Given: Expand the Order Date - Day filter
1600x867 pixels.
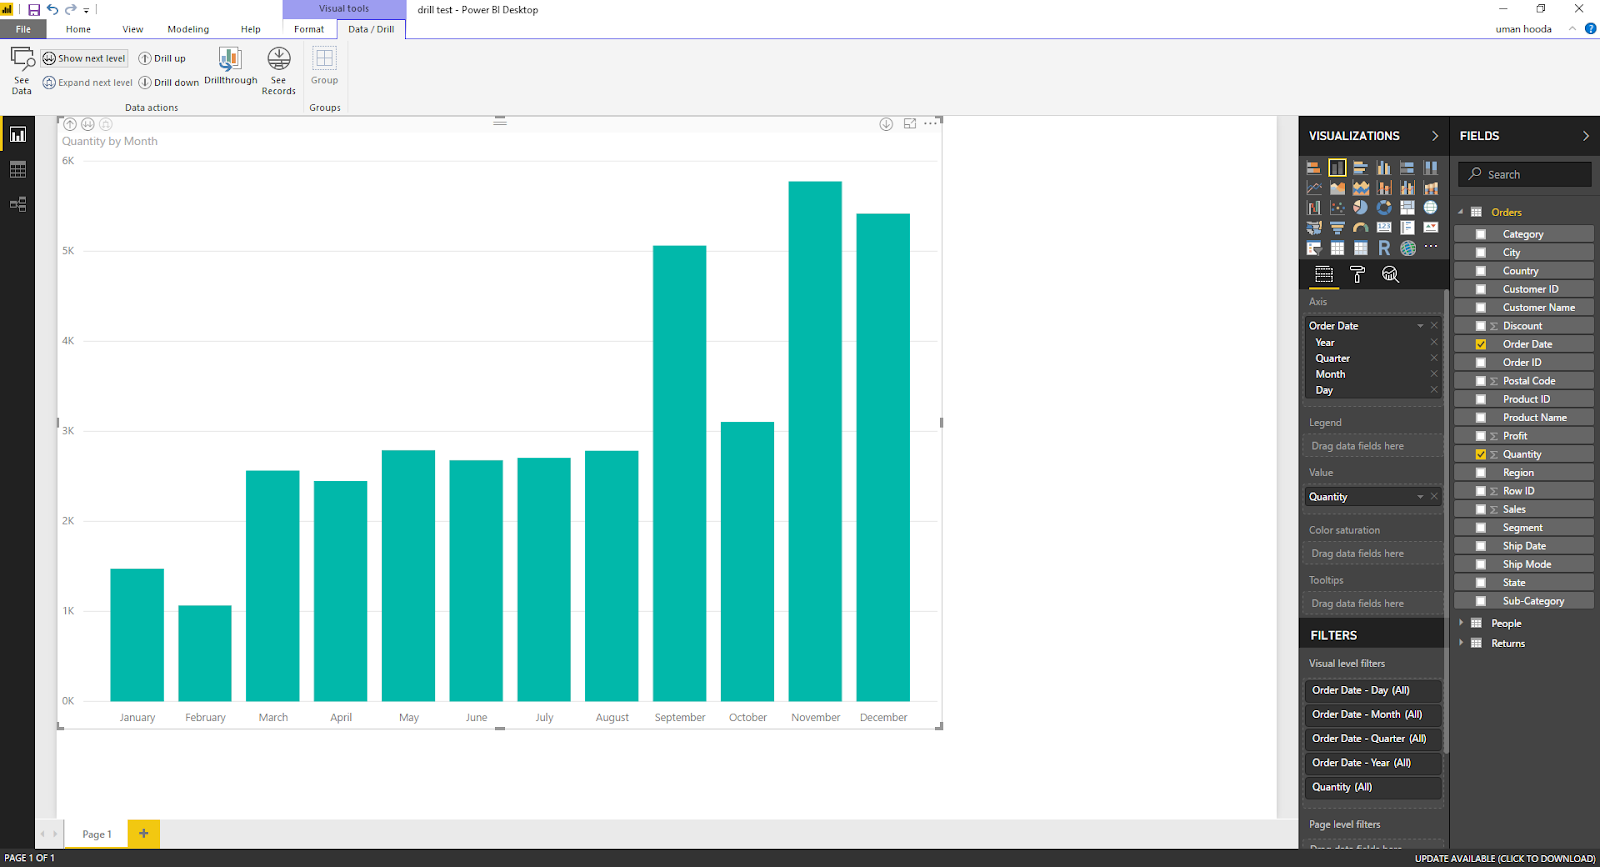Looking at the screenshot, I should [1372, 691].
